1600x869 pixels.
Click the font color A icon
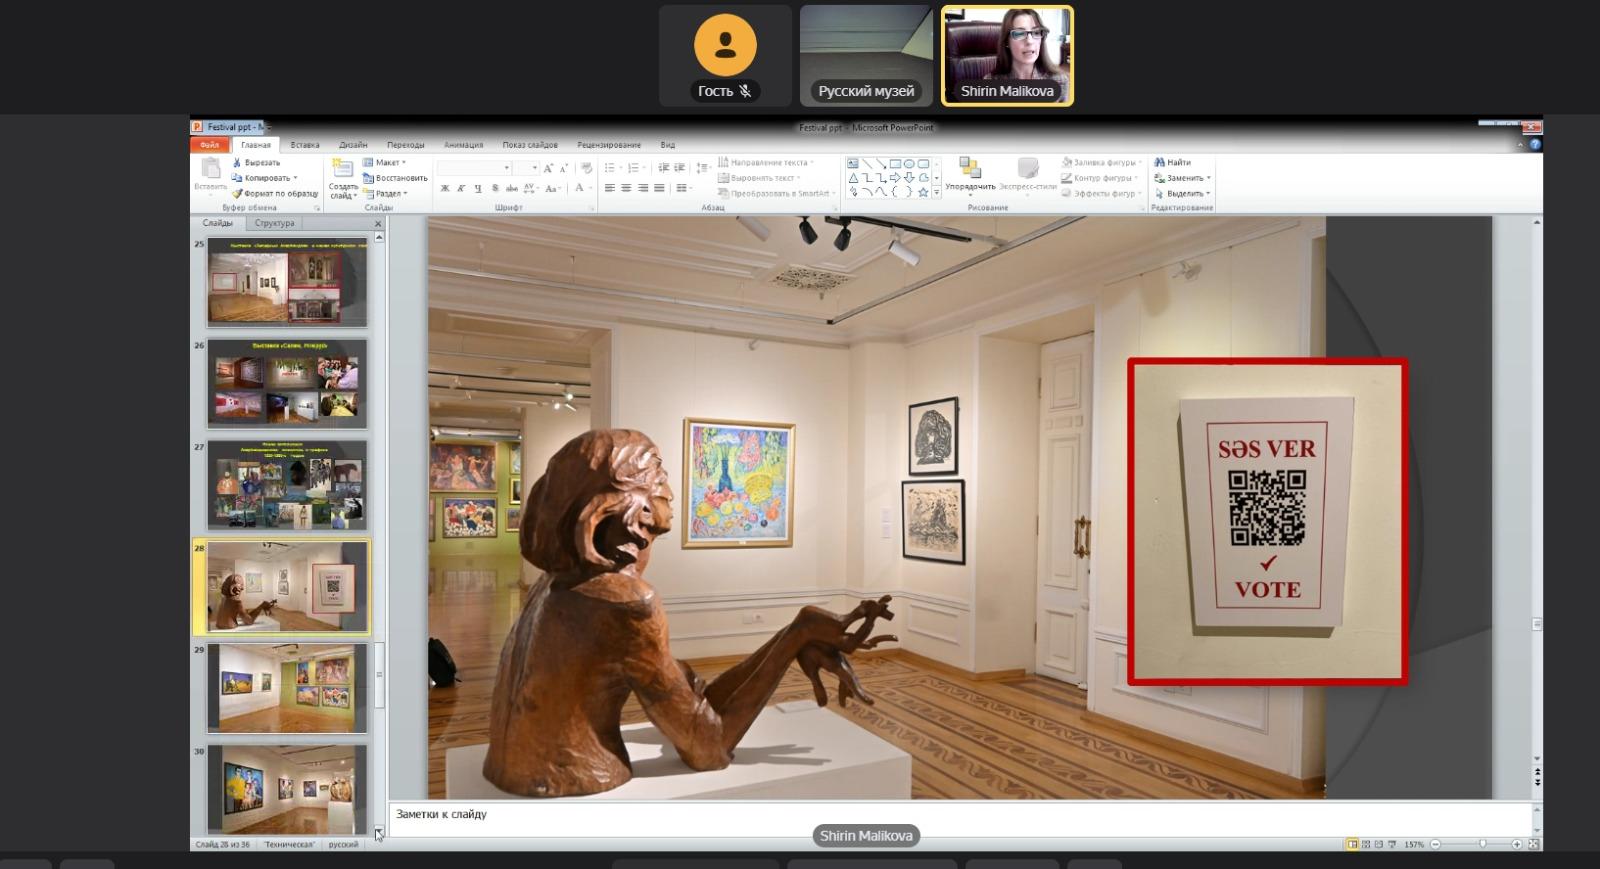[x=579, y=188]
